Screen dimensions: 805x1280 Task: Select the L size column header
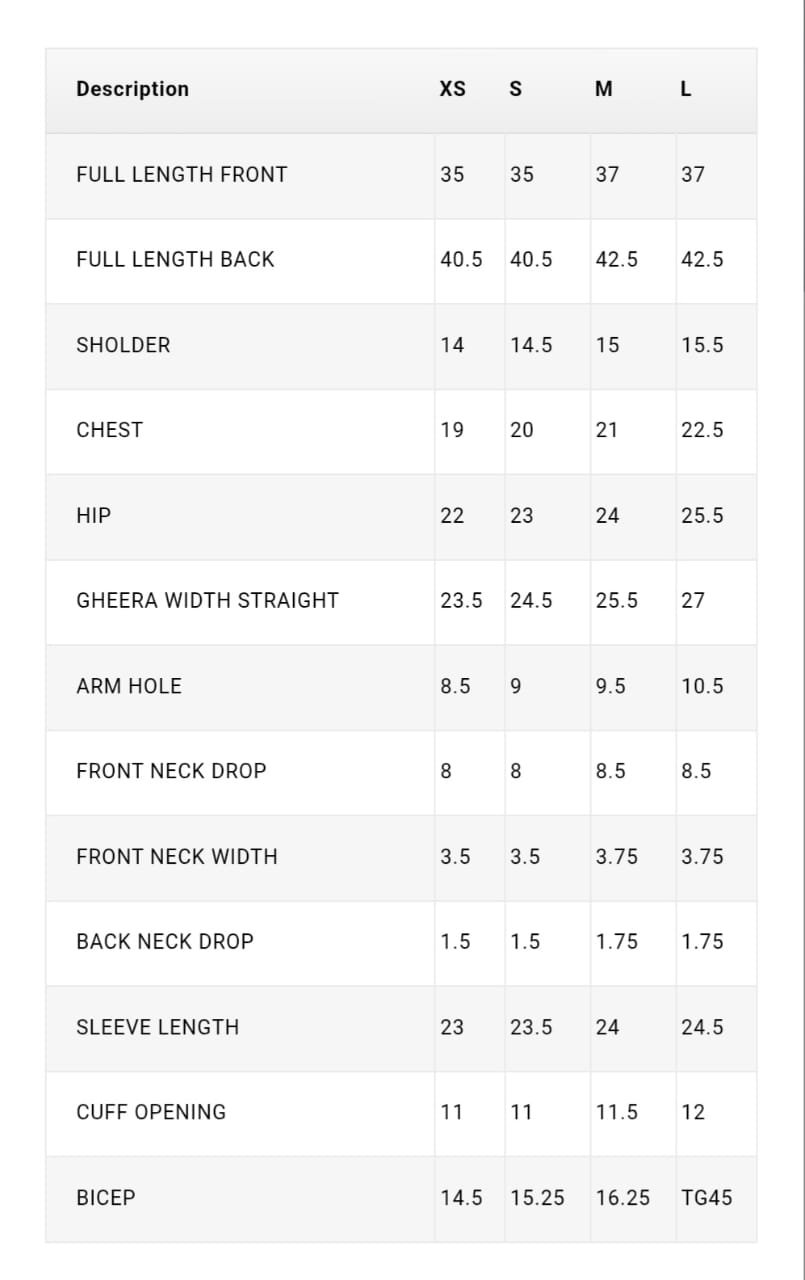tap(686, 89)
